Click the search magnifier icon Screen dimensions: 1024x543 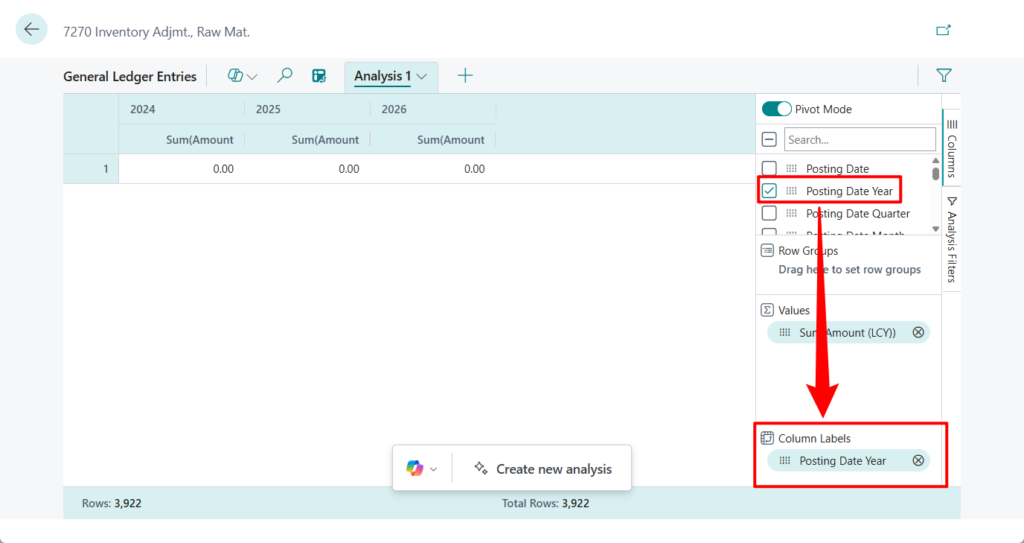click(x=285, y=76)
